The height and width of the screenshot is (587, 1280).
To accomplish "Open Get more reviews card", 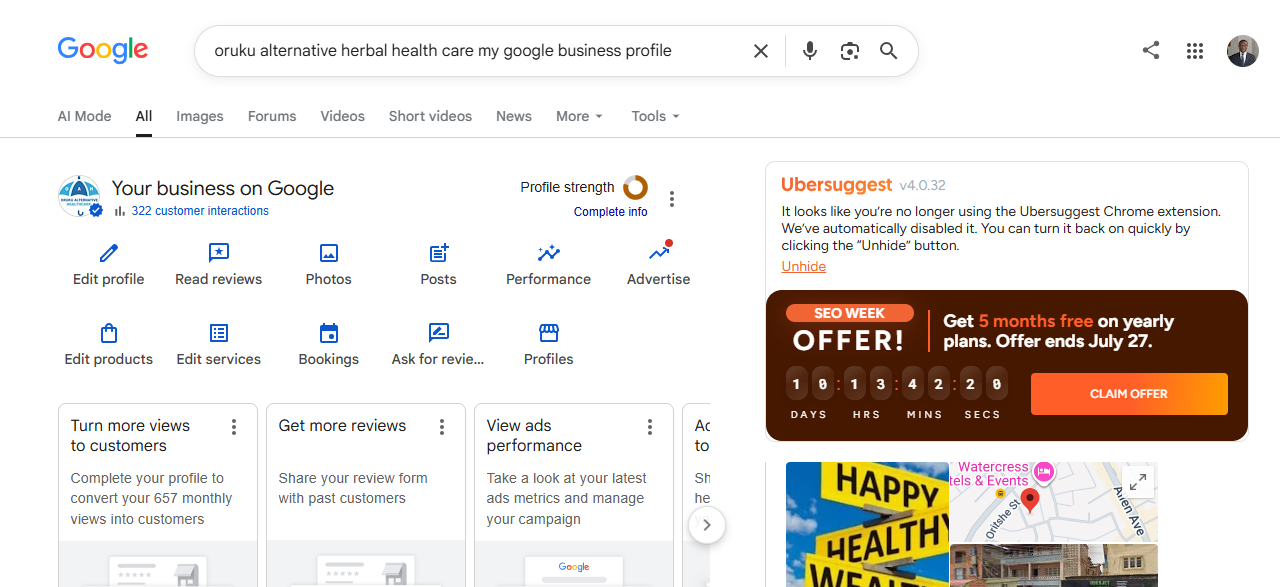I will click(x=366, y=495).
